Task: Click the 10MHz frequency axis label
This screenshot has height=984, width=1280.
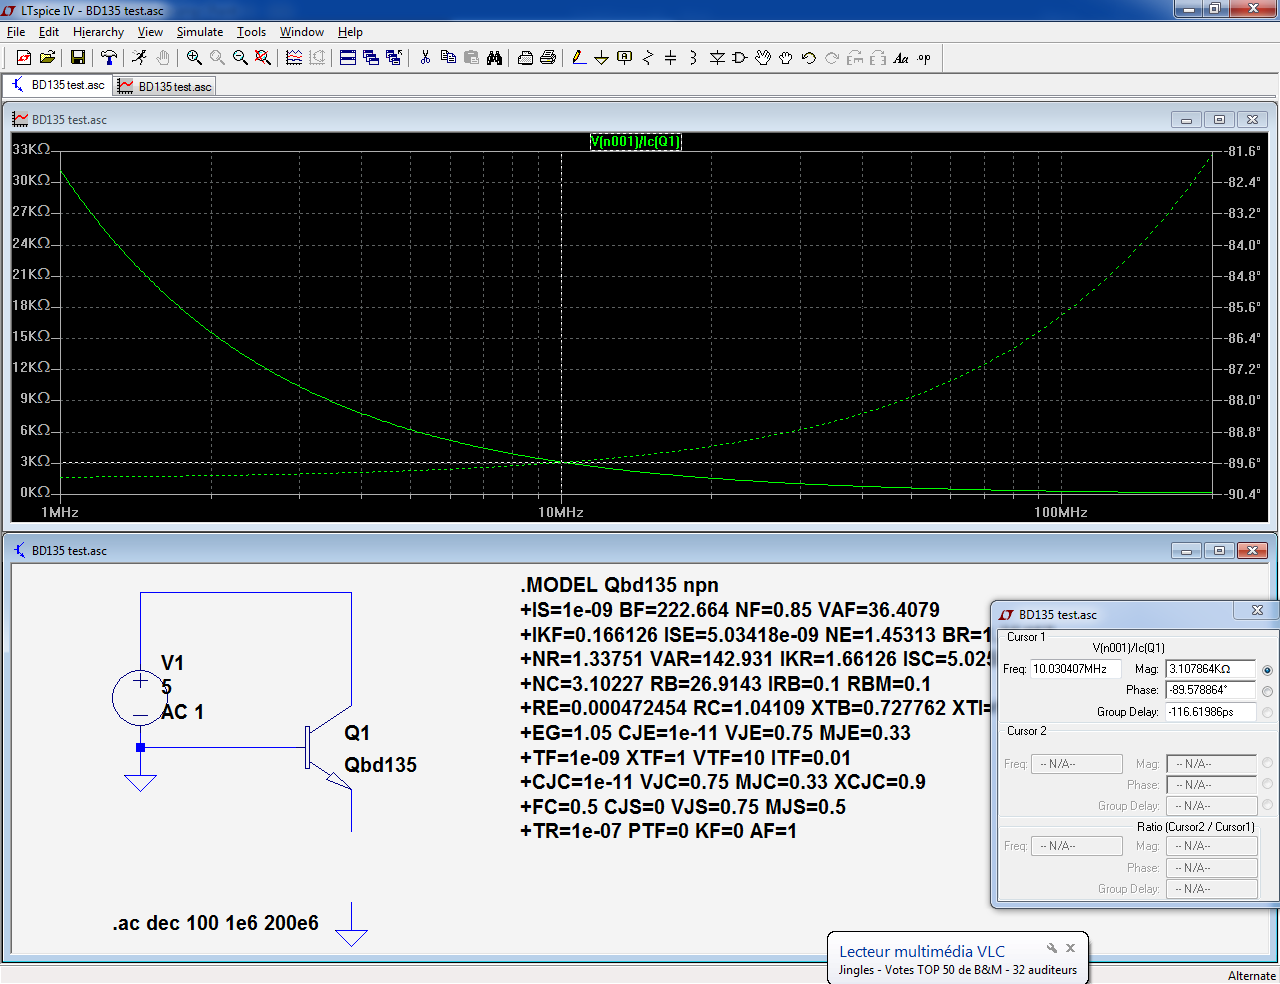Action: [561, 512]
